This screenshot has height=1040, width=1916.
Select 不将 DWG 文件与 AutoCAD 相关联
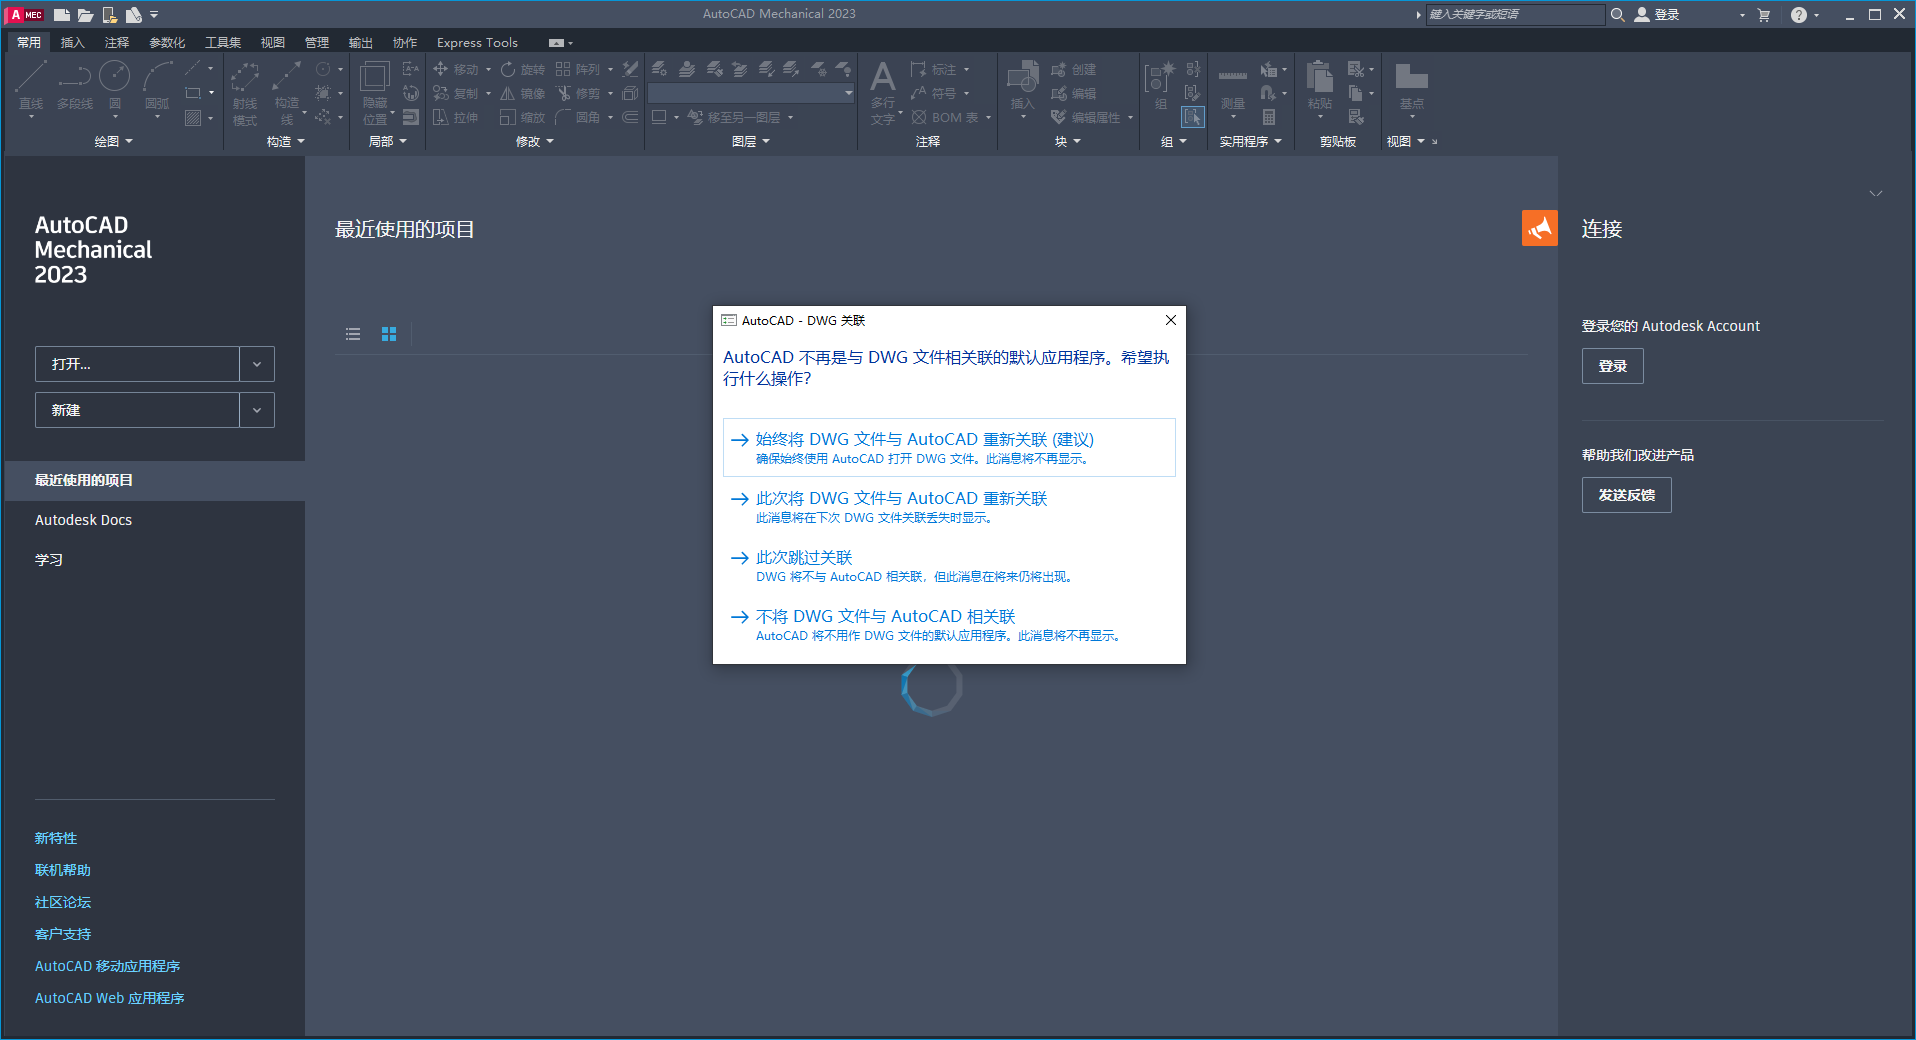[885, 615]
